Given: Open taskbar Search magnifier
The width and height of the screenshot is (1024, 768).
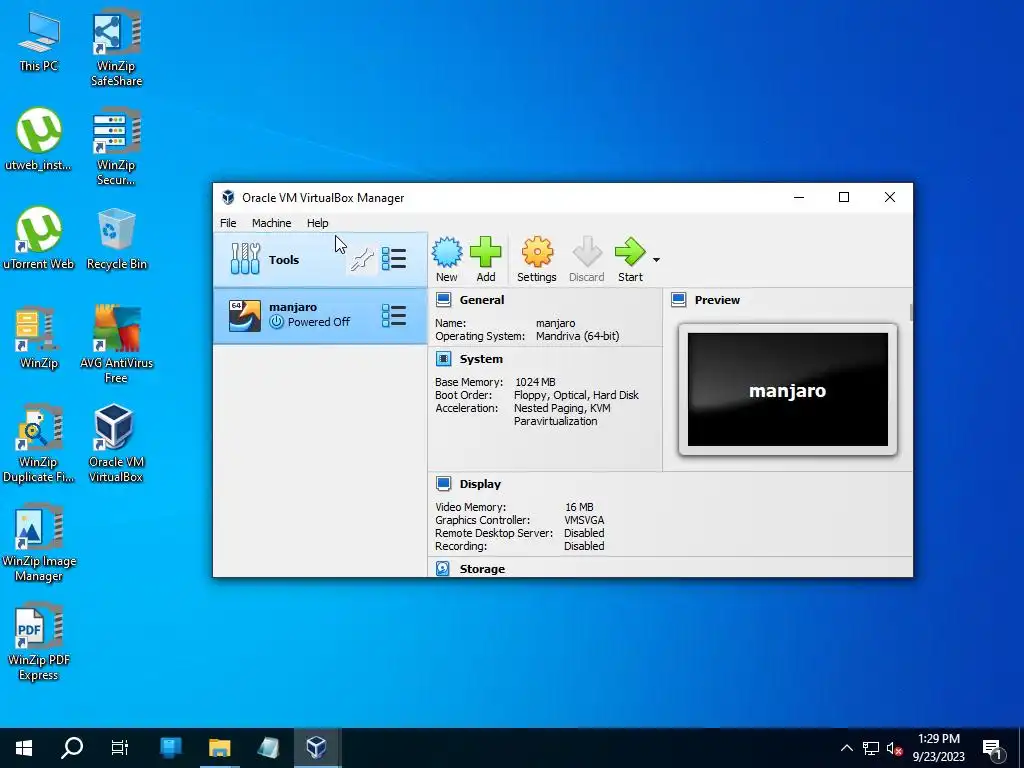Looking at the screenshot, I should coord(72,748).
